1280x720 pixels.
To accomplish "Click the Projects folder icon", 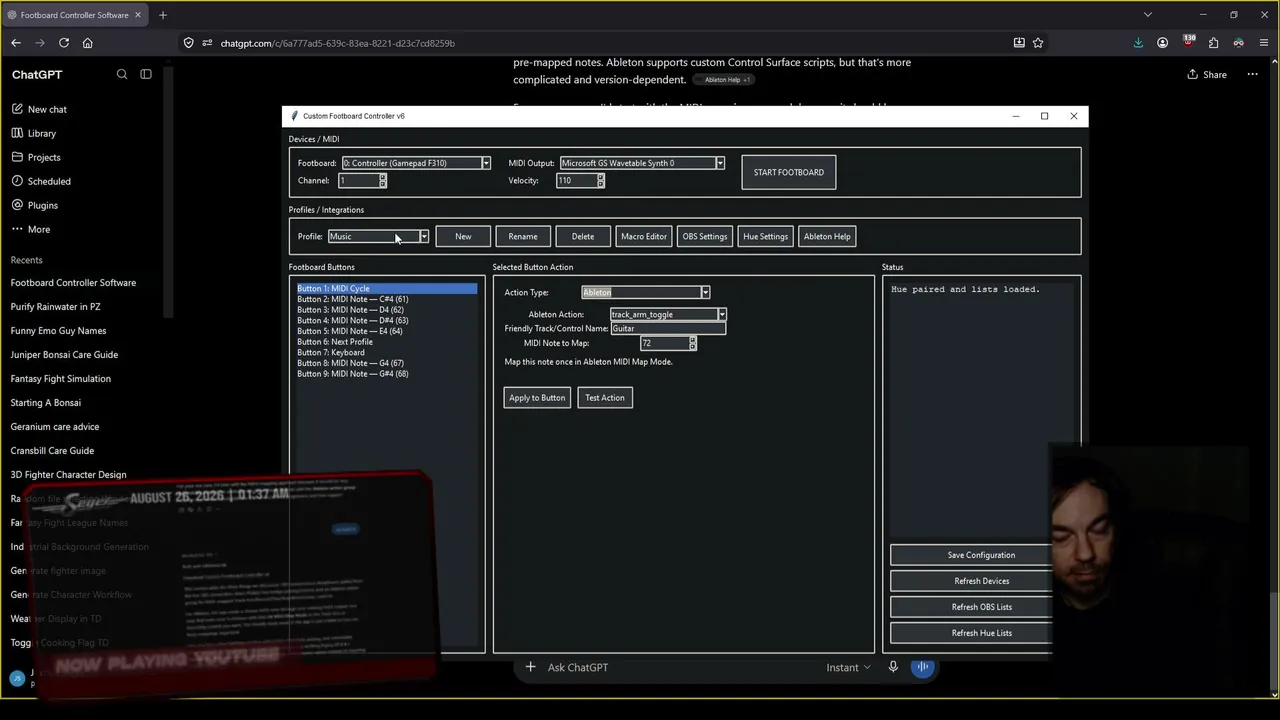I will tap(17, 157).
